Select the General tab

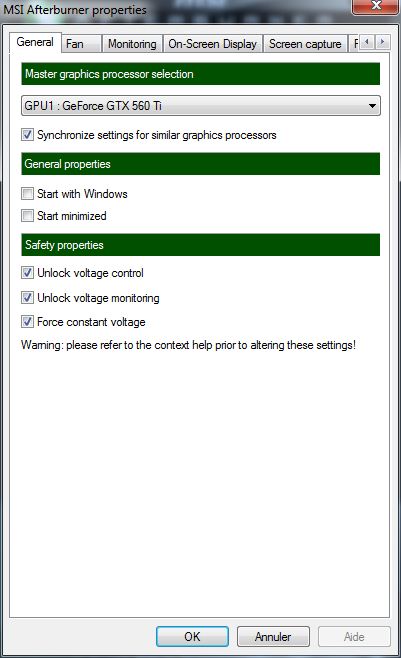click(x=35, y=42)
